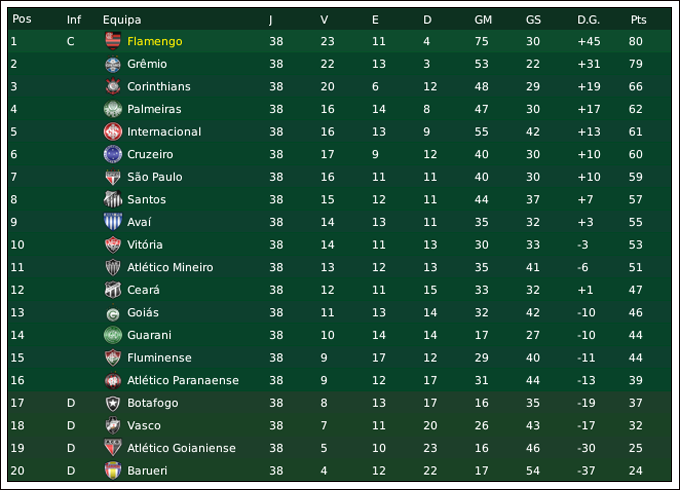Open Atlético Mineiro team page

coord(170,267)
